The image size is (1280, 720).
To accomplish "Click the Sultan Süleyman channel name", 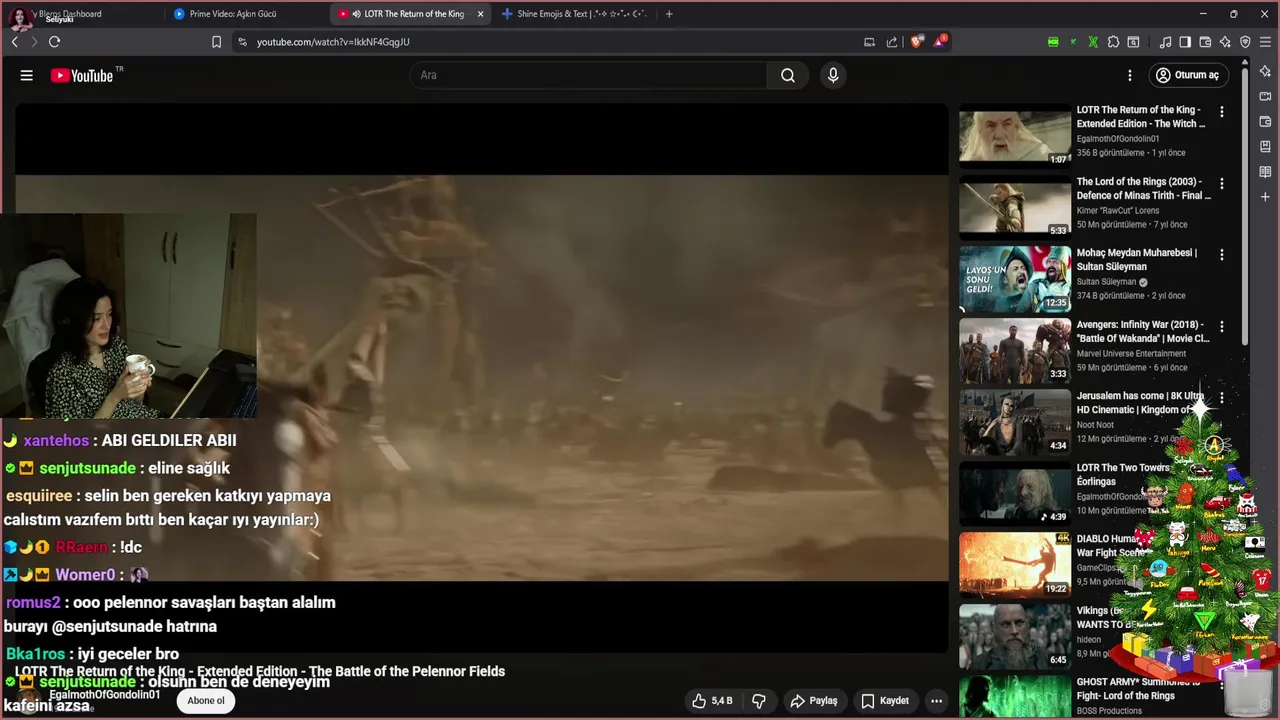I will (x=1106, y=282).
